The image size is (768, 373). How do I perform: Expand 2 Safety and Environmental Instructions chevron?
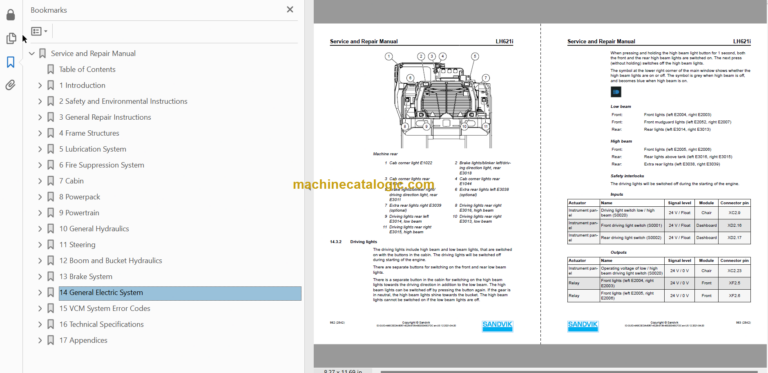point(40,101)
